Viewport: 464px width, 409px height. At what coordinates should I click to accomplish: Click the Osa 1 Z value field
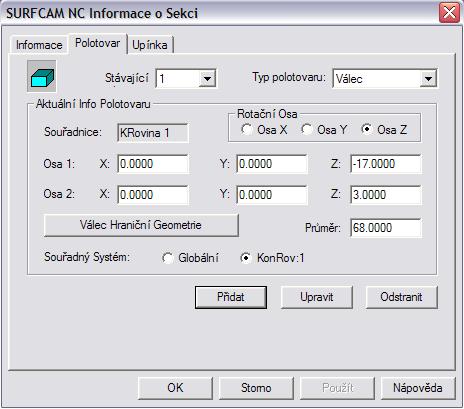coord(386,164)
